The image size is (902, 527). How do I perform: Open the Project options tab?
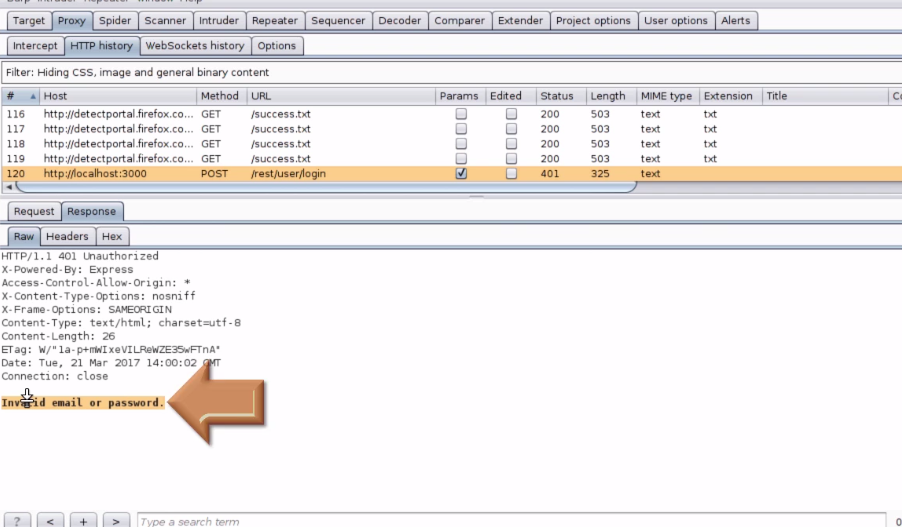(593, 21)
